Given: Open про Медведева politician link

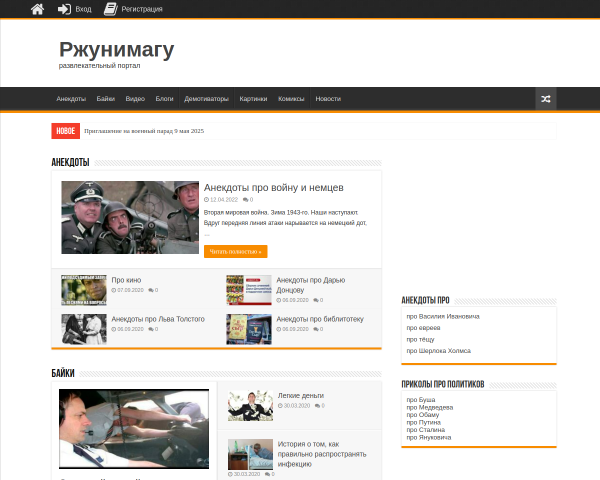Looking at the screenshot, I should (430, 407).
